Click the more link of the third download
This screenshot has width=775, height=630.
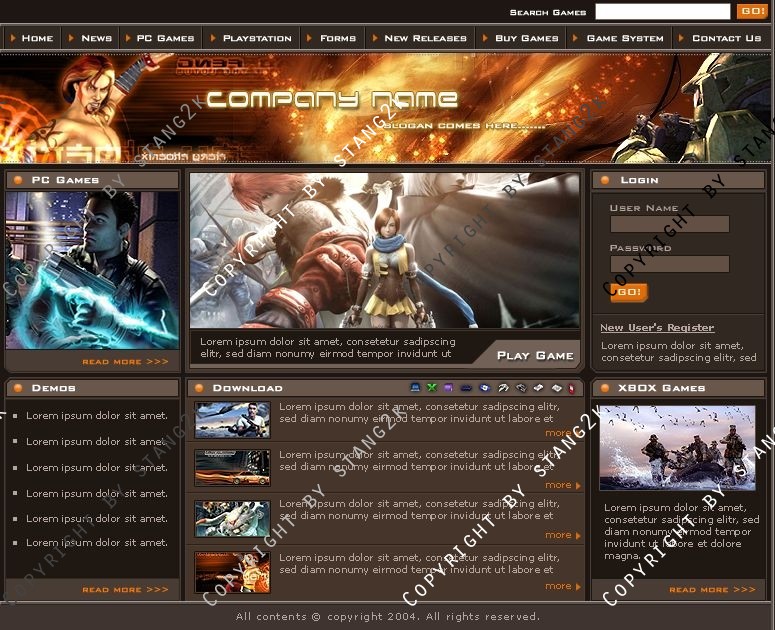click(562, 535)
